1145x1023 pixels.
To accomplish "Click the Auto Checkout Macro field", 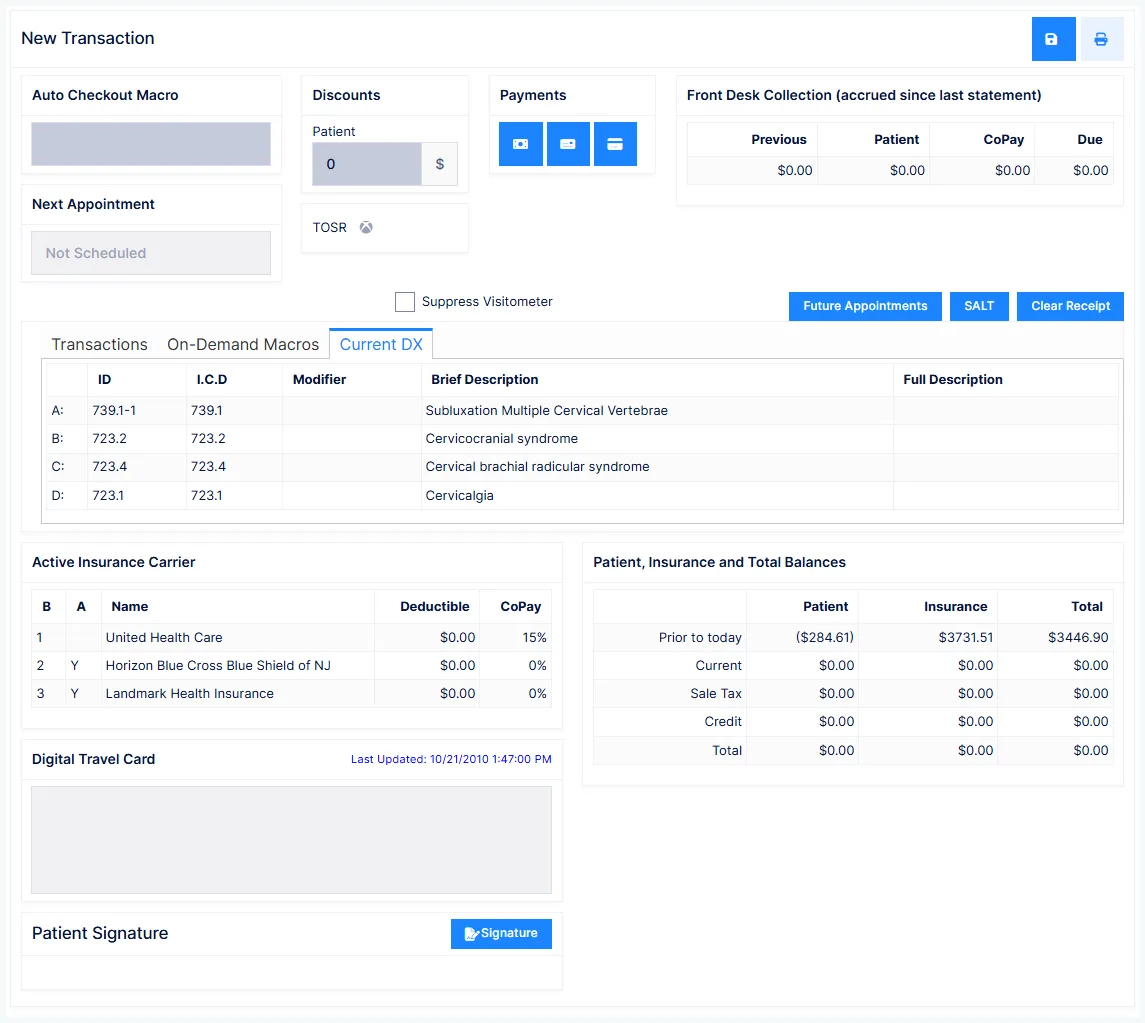I will pos(151,144).
